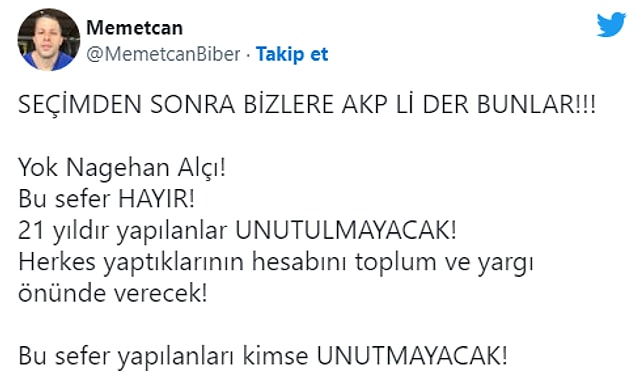
Task: Click the 'Bu sefer HAYIR!' line
Action: click(x=107, y=199)
